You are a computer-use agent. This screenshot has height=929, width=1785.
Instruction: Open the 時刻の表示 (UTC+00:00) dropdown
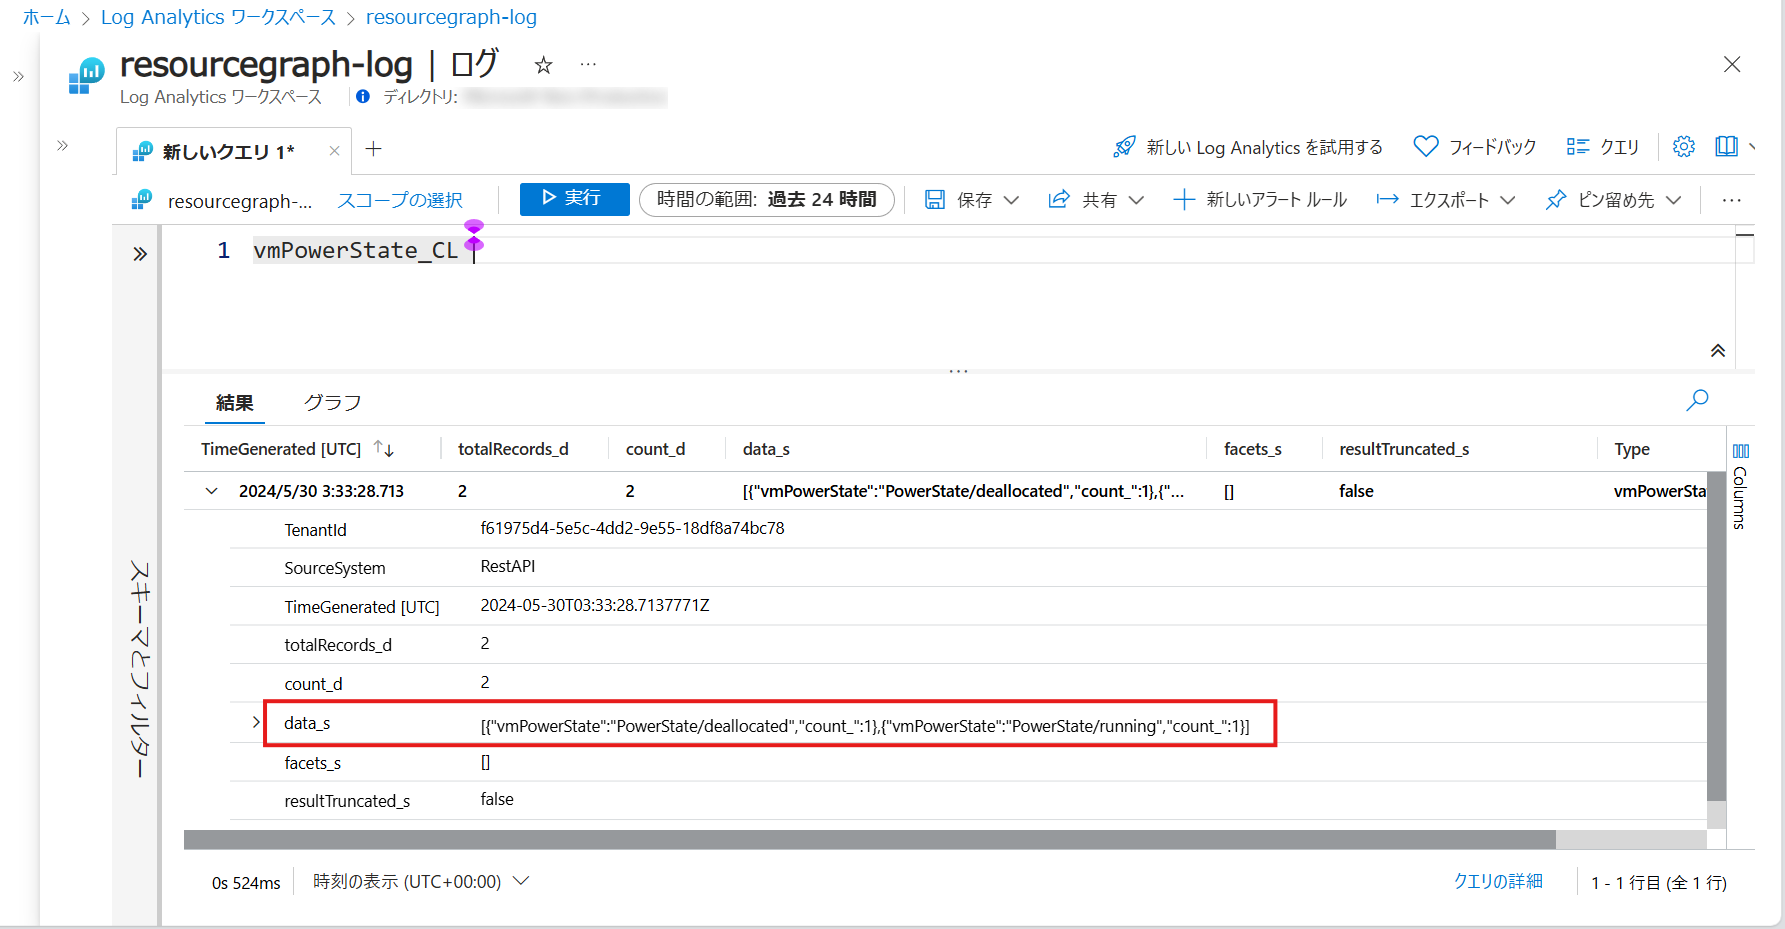(421, 881)
